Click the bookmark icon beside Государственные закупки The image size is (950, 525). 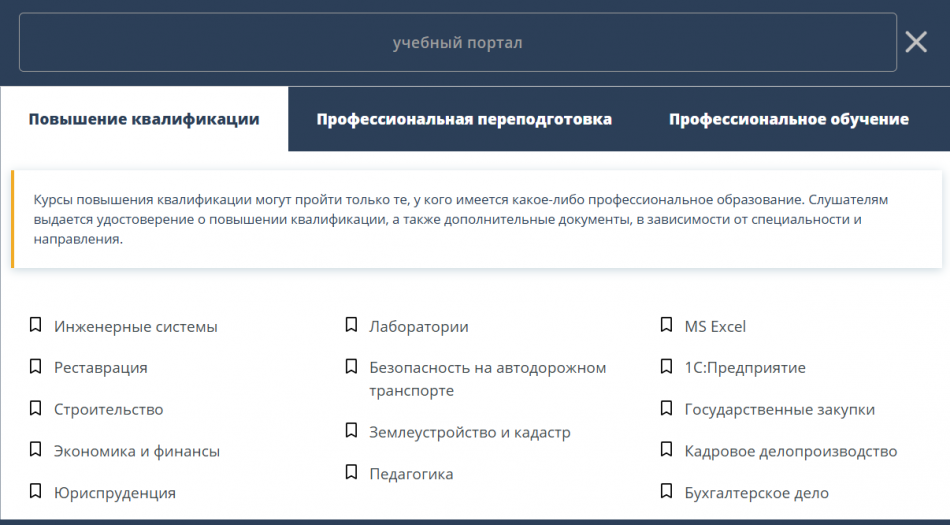(666, 408)
